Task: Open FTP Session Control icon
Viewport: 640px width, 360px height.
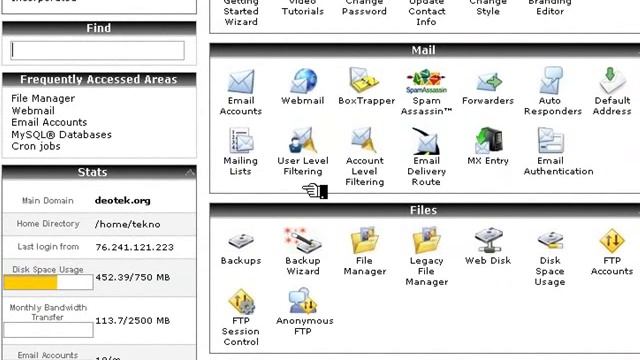Action: (242, 302)
